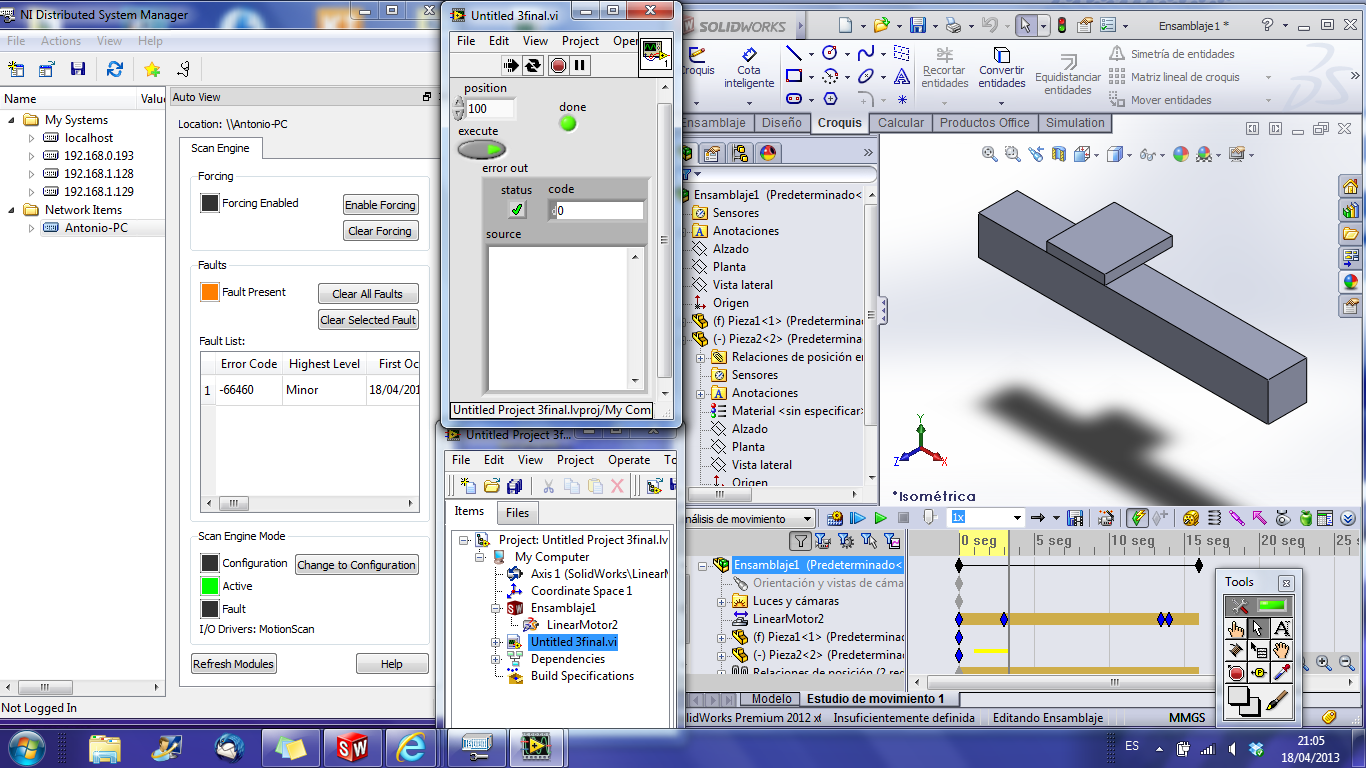Click Run Continuously in LabVIEW VI toolbar

coord(534,66)
